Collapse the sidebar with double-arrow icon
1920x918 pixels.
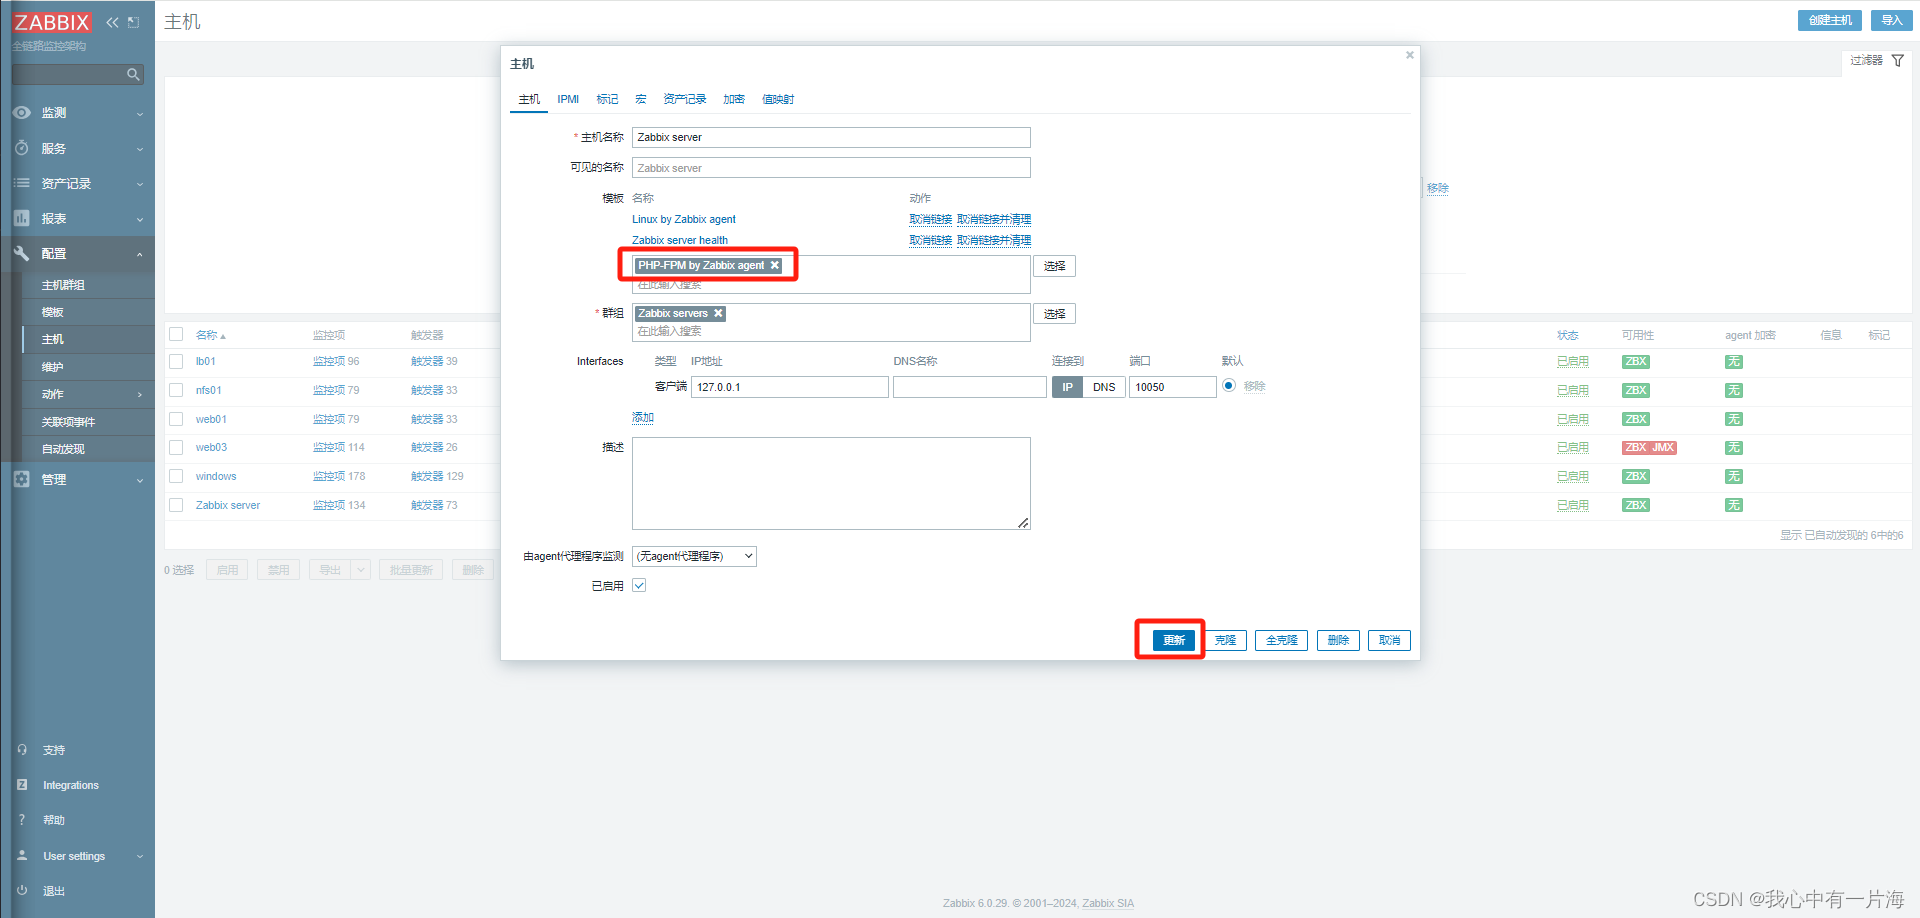[112, 22]
